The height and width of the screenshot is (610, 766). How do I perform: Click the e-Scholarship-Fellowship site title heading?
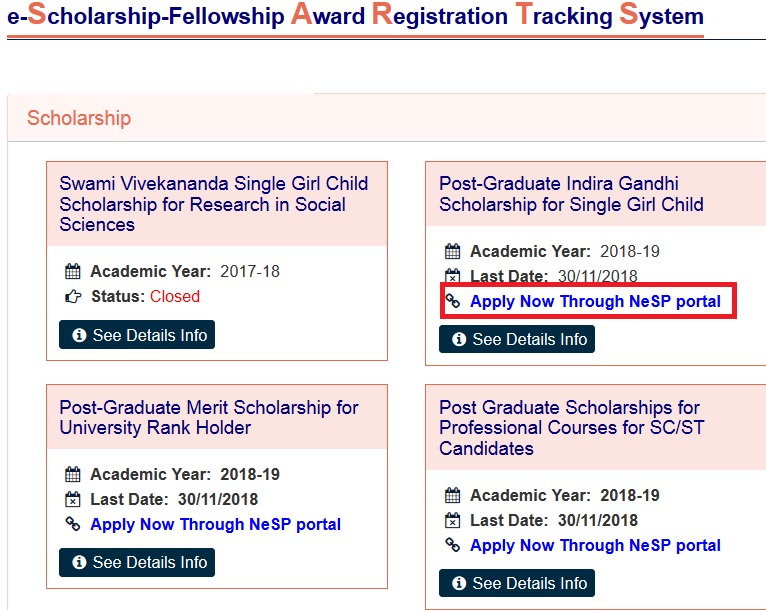355,16
